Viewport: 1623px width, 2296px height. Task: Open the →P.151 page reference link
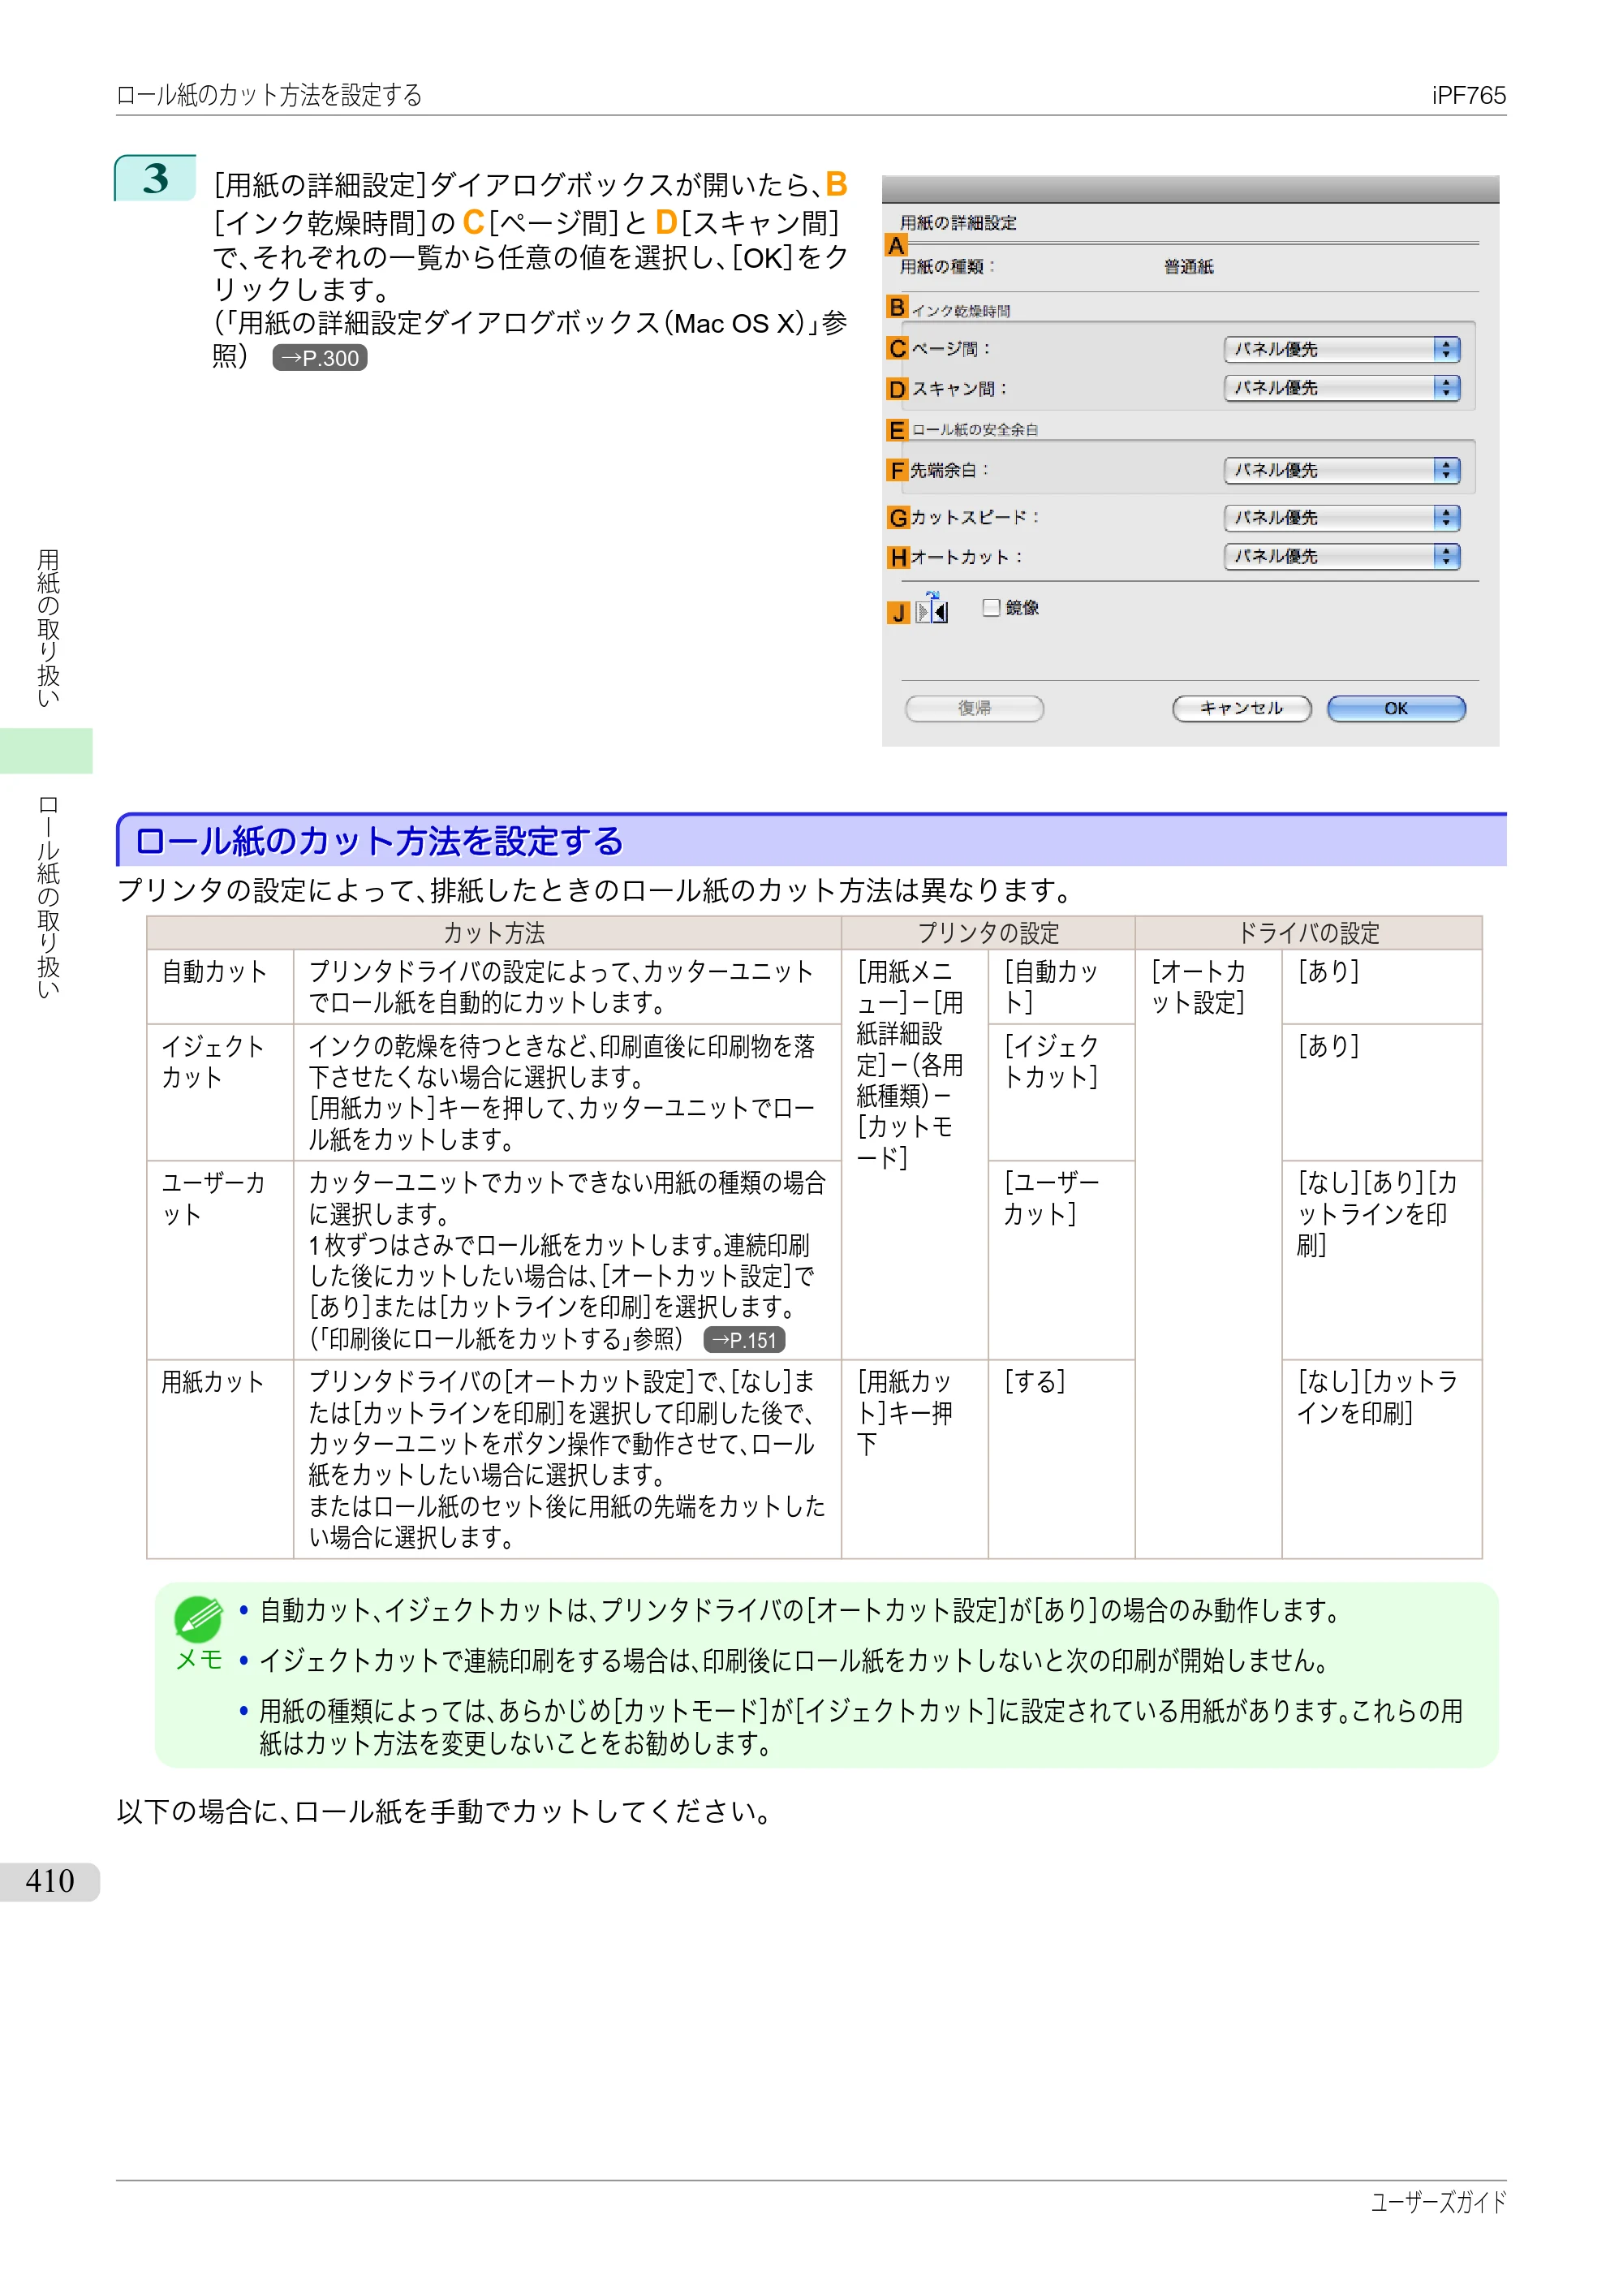(x=744, y=1340)
